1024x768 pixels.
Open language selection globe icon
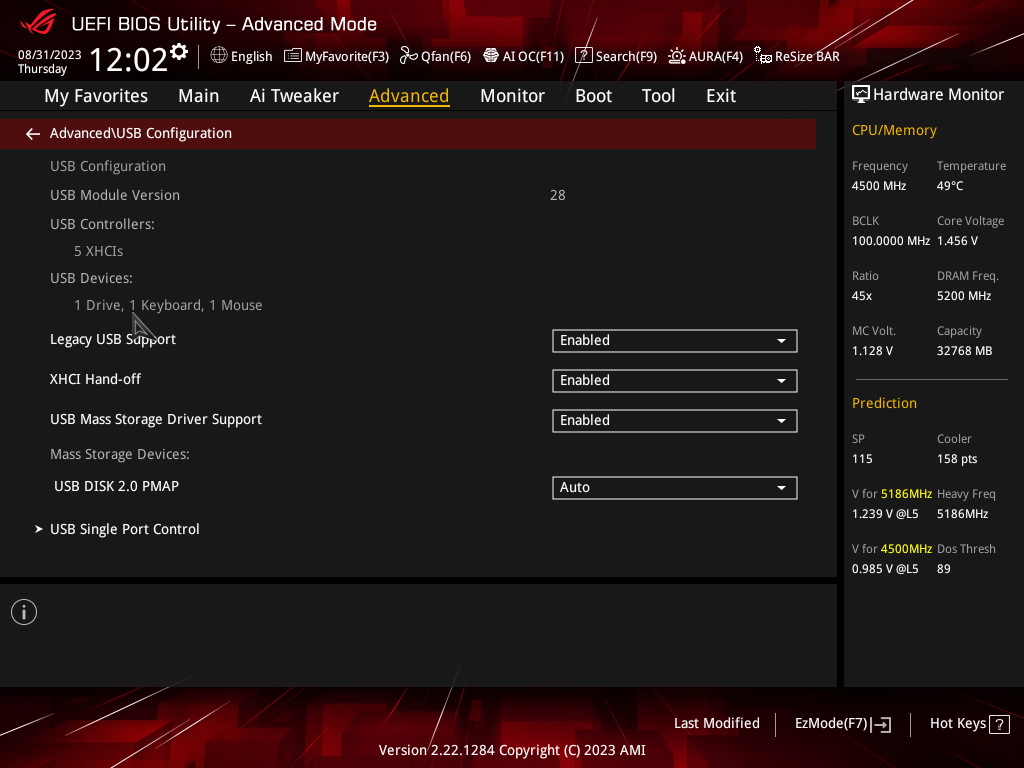[x=219, y=56]
